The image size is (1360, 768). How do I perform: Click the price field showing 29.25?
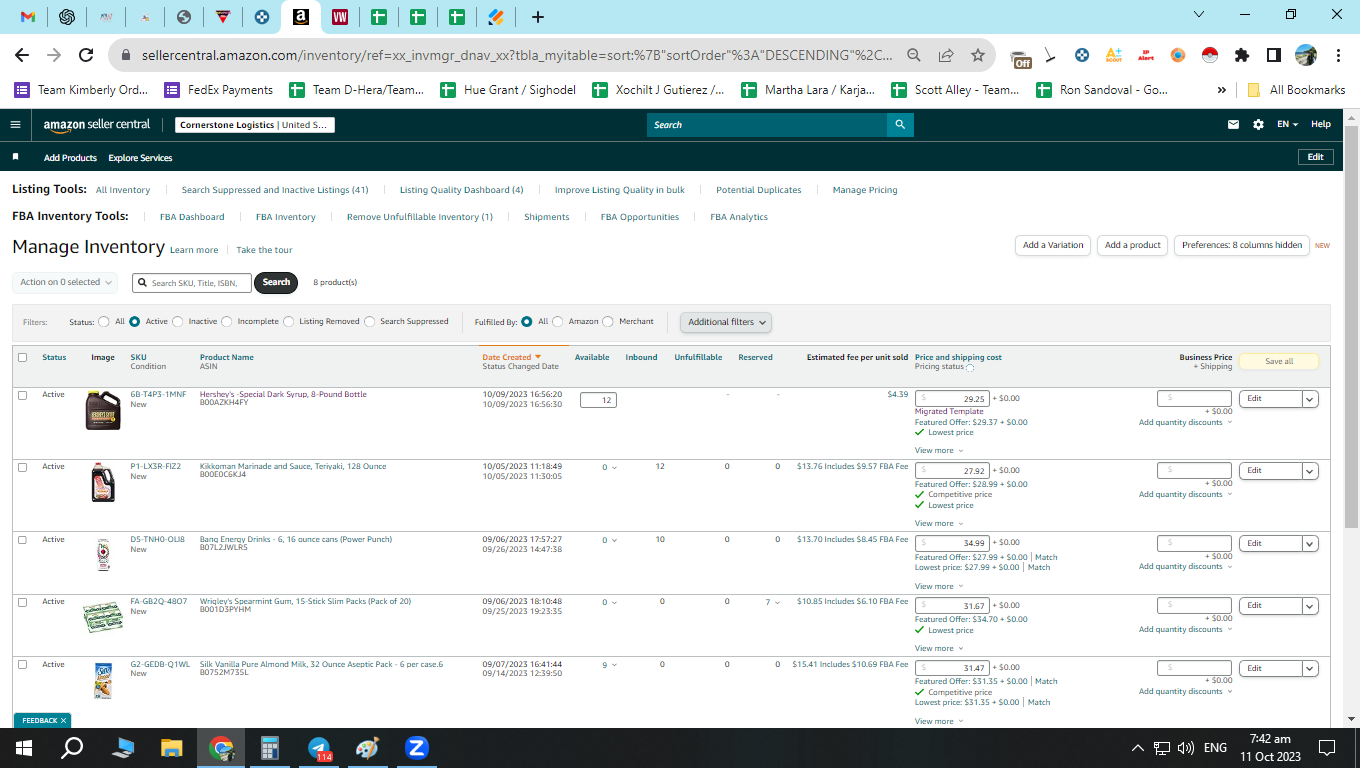[952, 399]
